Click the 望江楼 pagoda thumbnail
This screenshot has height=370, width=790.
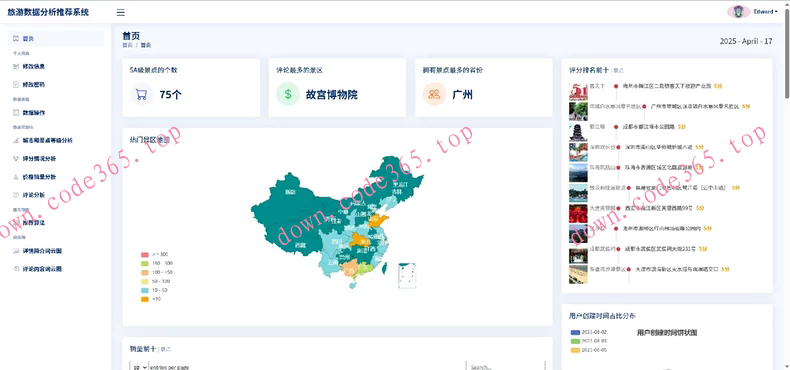578,132
